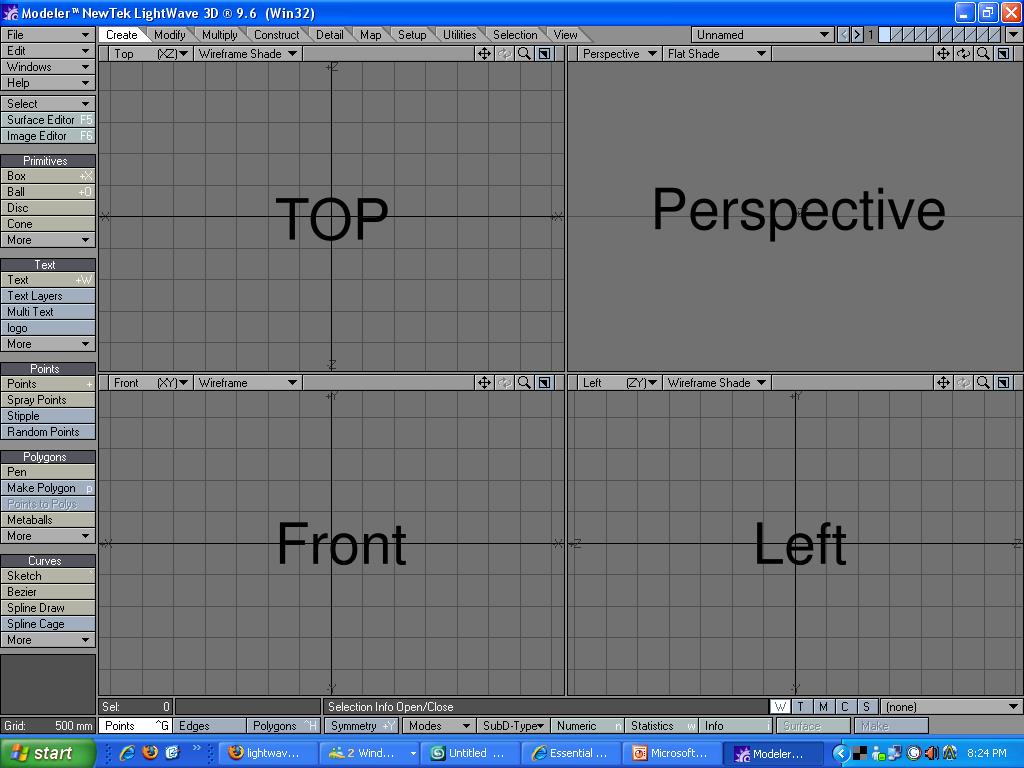Screen dimensions: 1024x768
Task: Switch to the Detail tab
Action: (x=330, y=35)
